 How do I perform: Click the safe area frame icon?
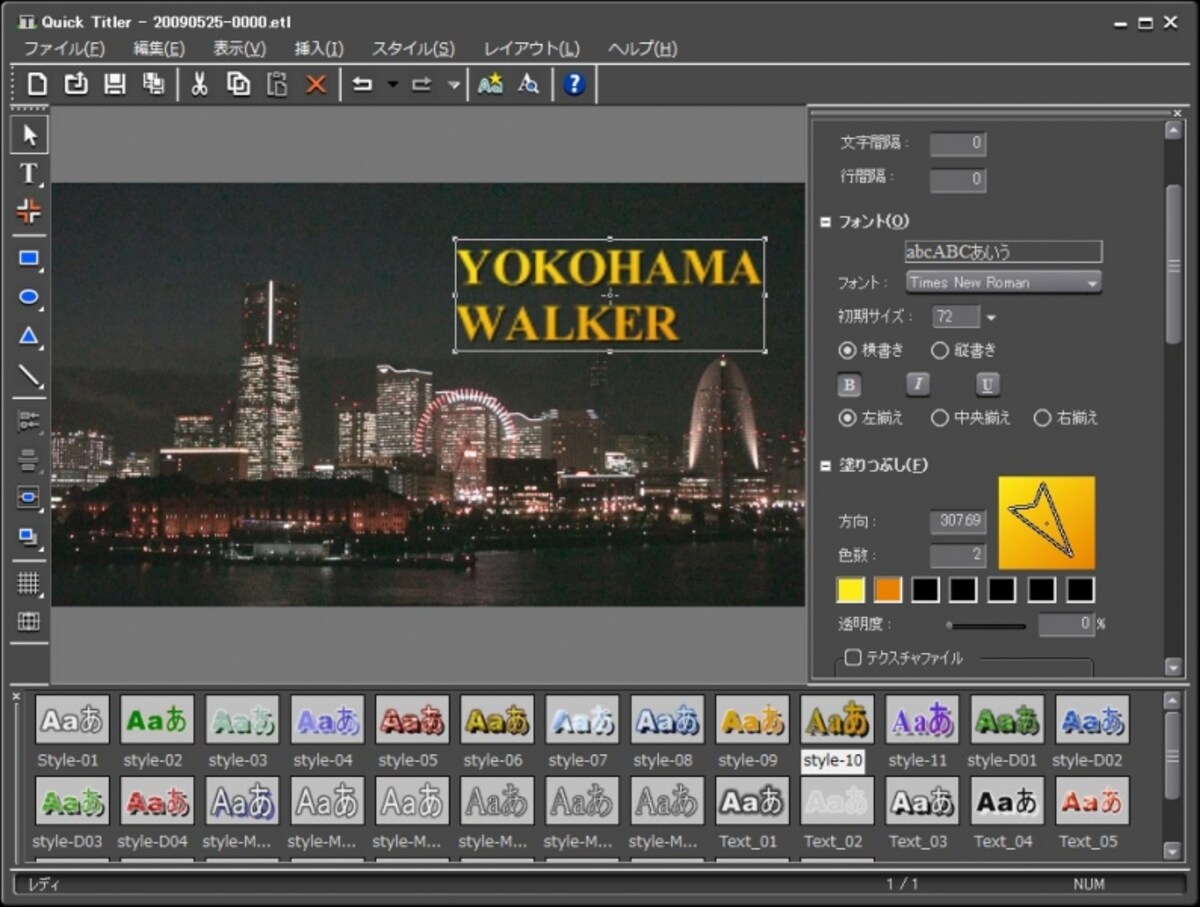pos(29,622)
